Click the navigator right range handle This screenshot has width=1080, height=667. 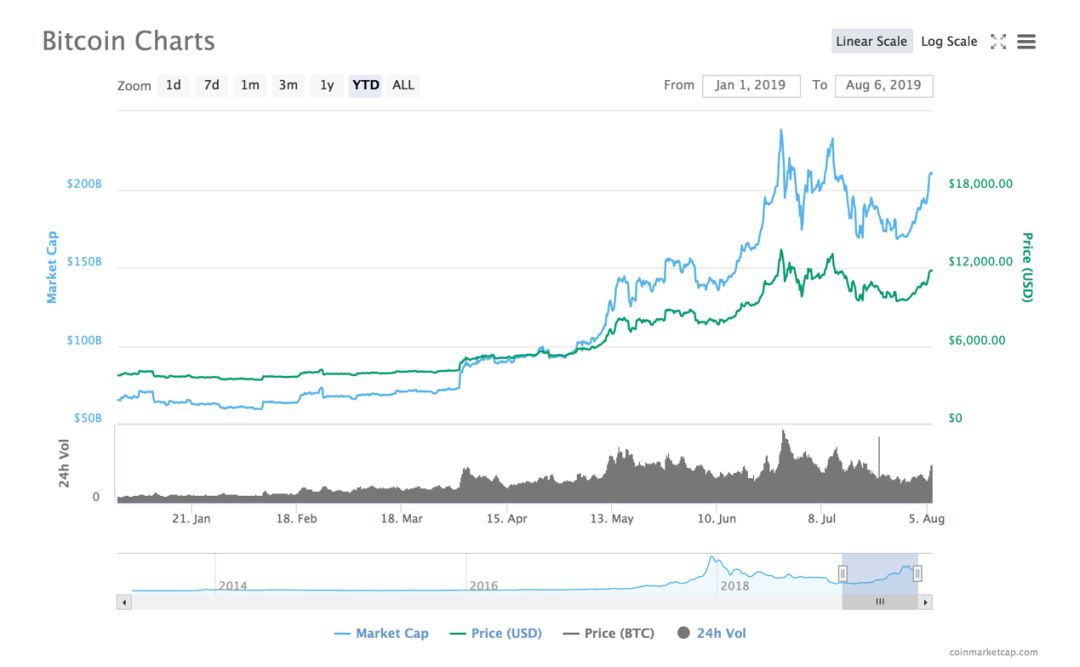click(x=917, y=573)
